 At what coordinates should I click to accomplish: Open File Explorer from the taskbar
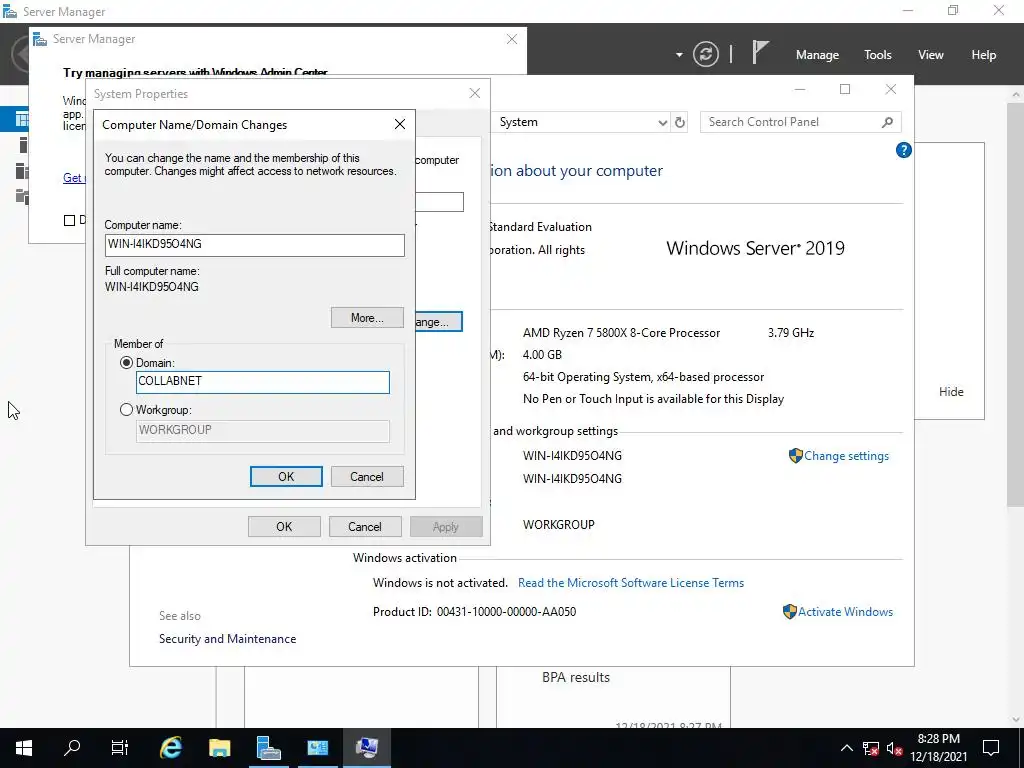219,748
